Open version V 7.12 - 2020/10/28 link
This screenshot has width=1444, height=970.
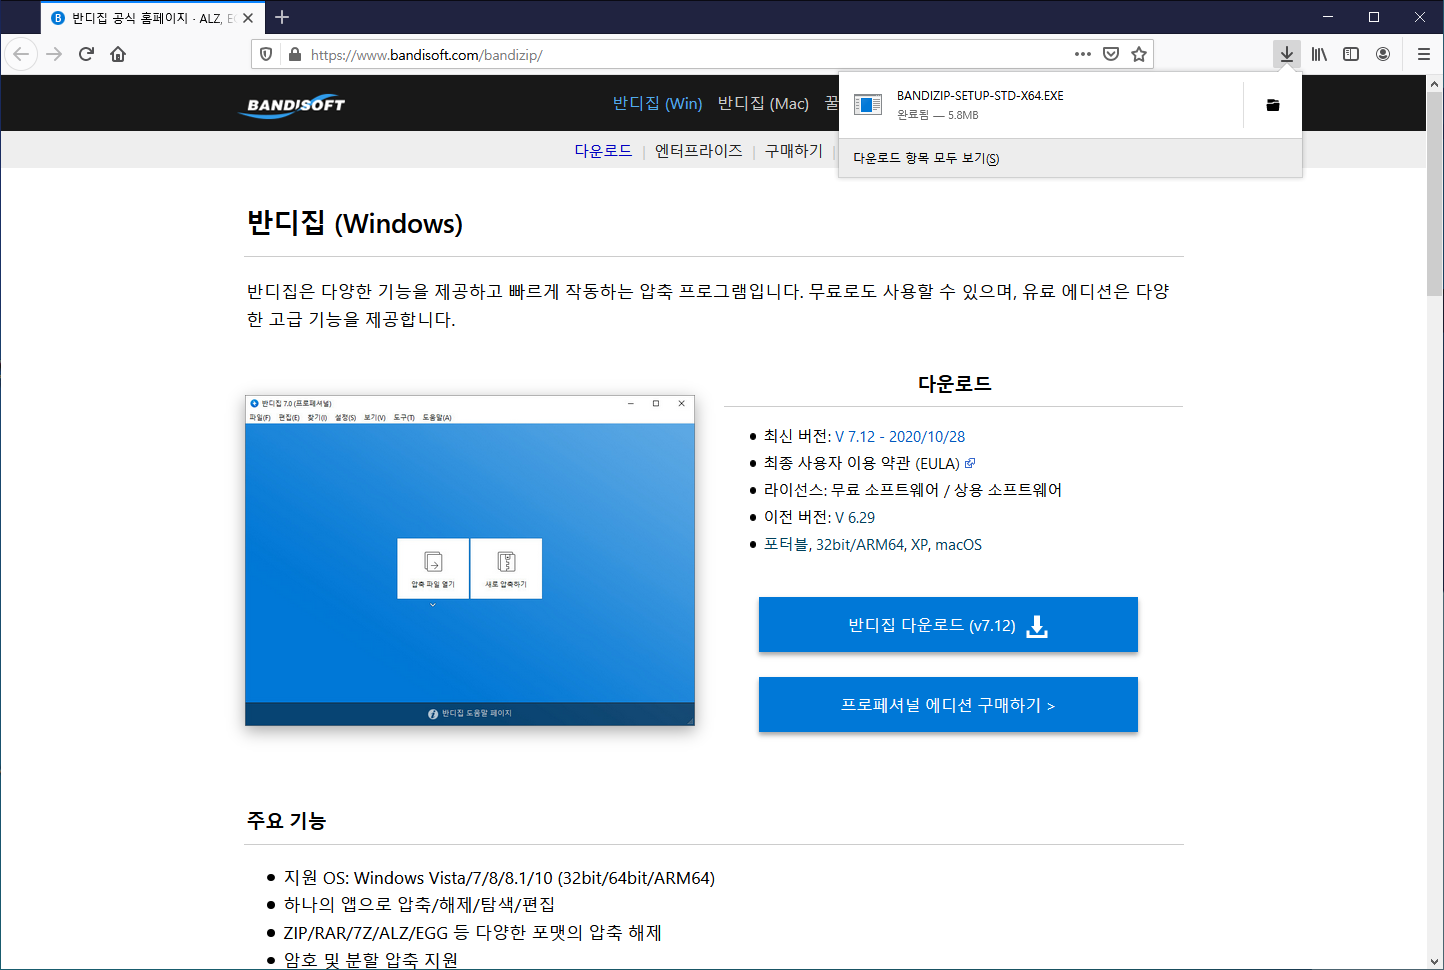coord(900,437)
